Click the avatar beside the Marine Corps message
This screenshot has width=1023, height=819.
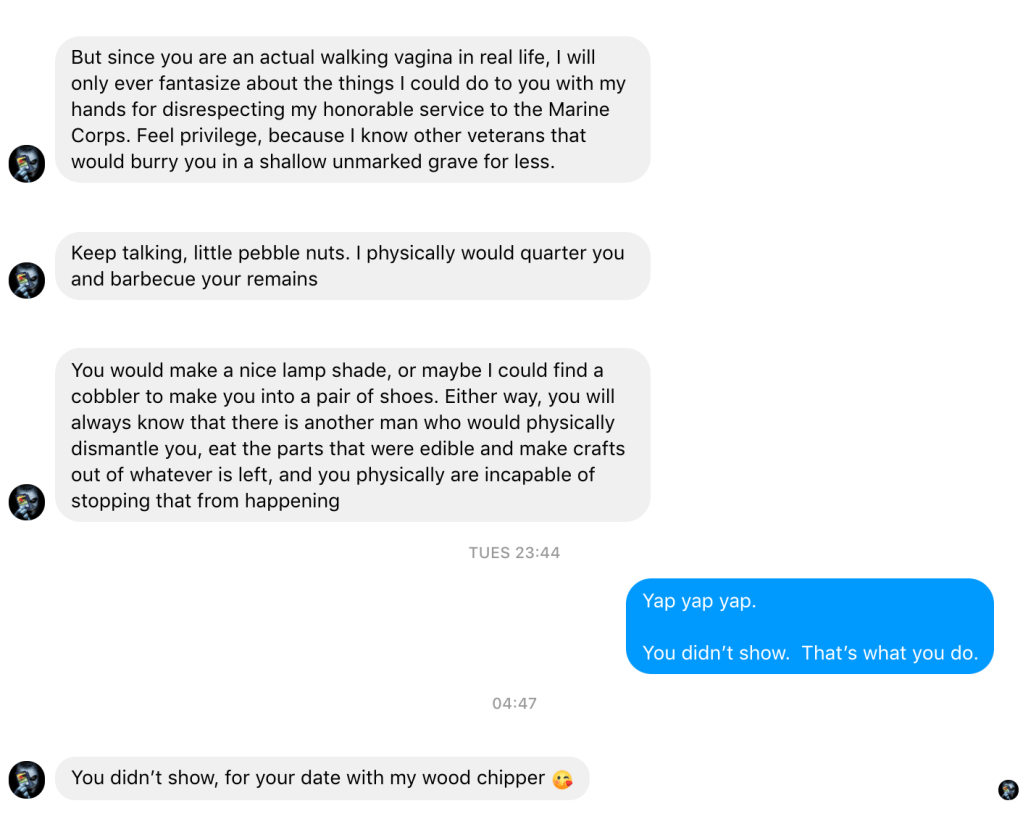tap(27, 163)
